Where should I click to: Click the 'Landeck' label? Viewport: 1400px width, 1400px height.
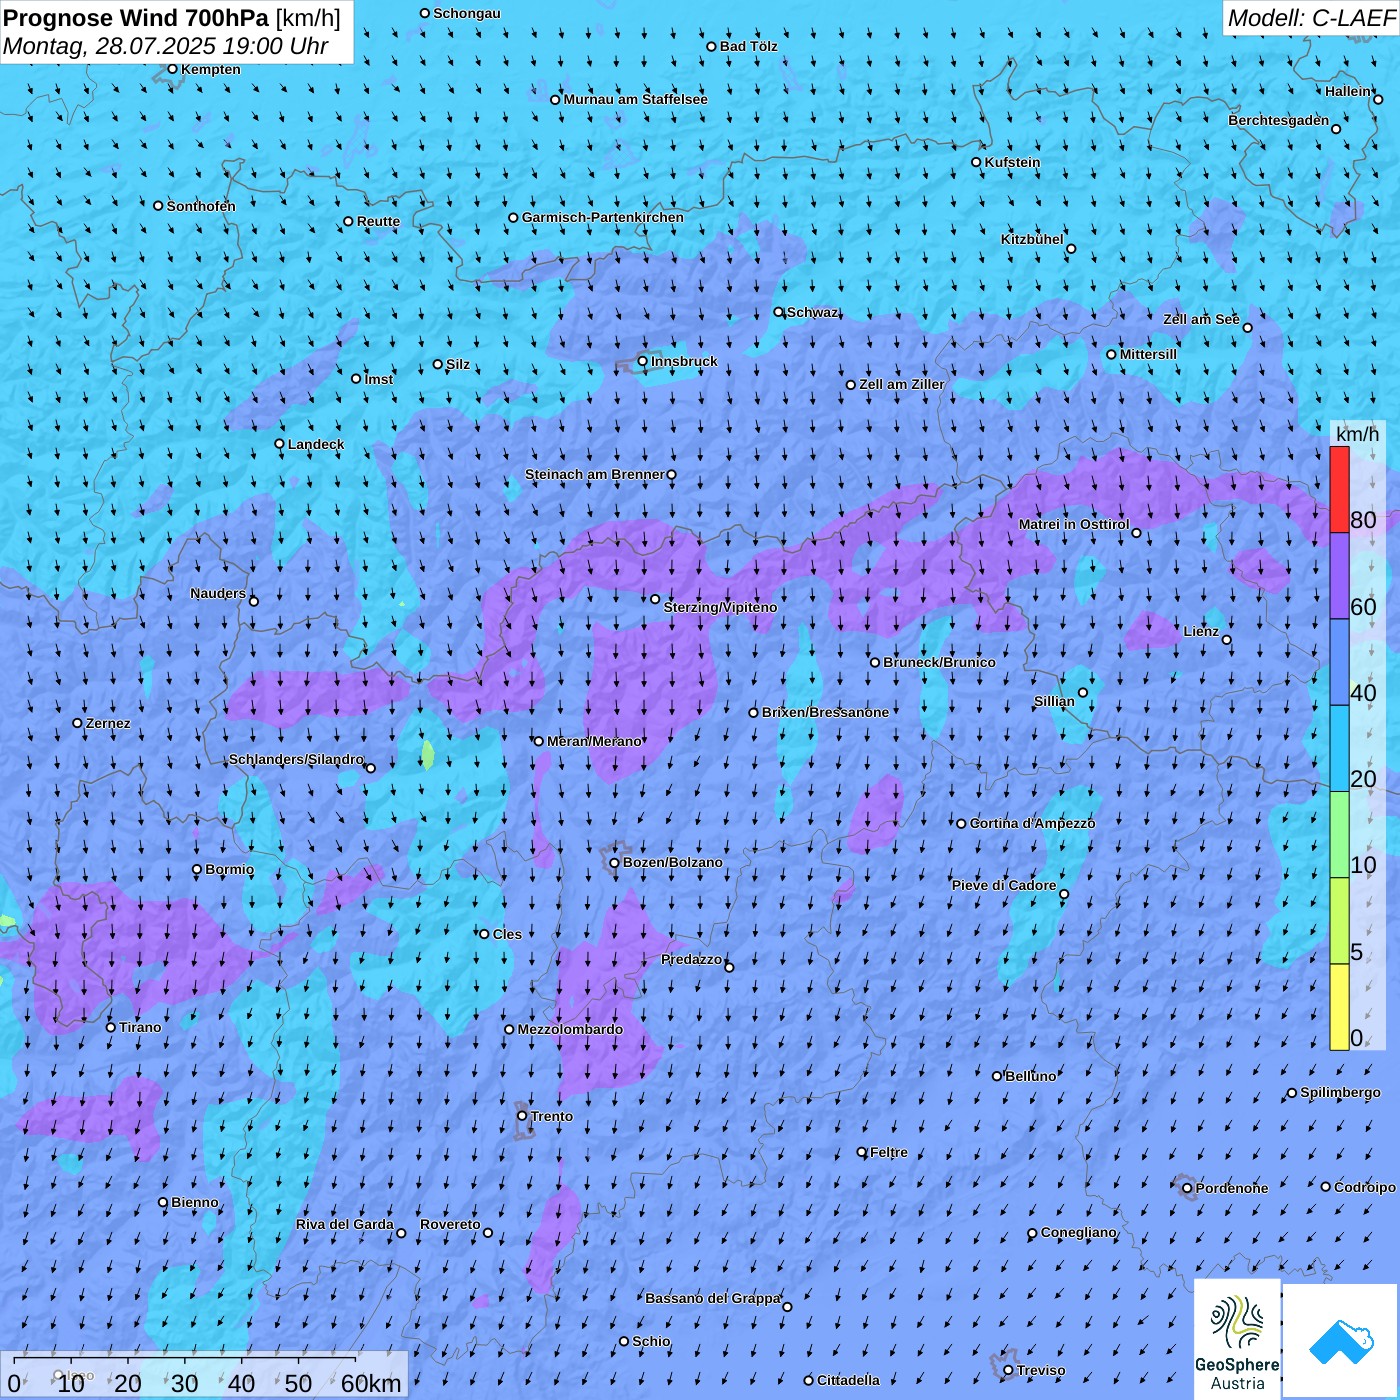316,444
